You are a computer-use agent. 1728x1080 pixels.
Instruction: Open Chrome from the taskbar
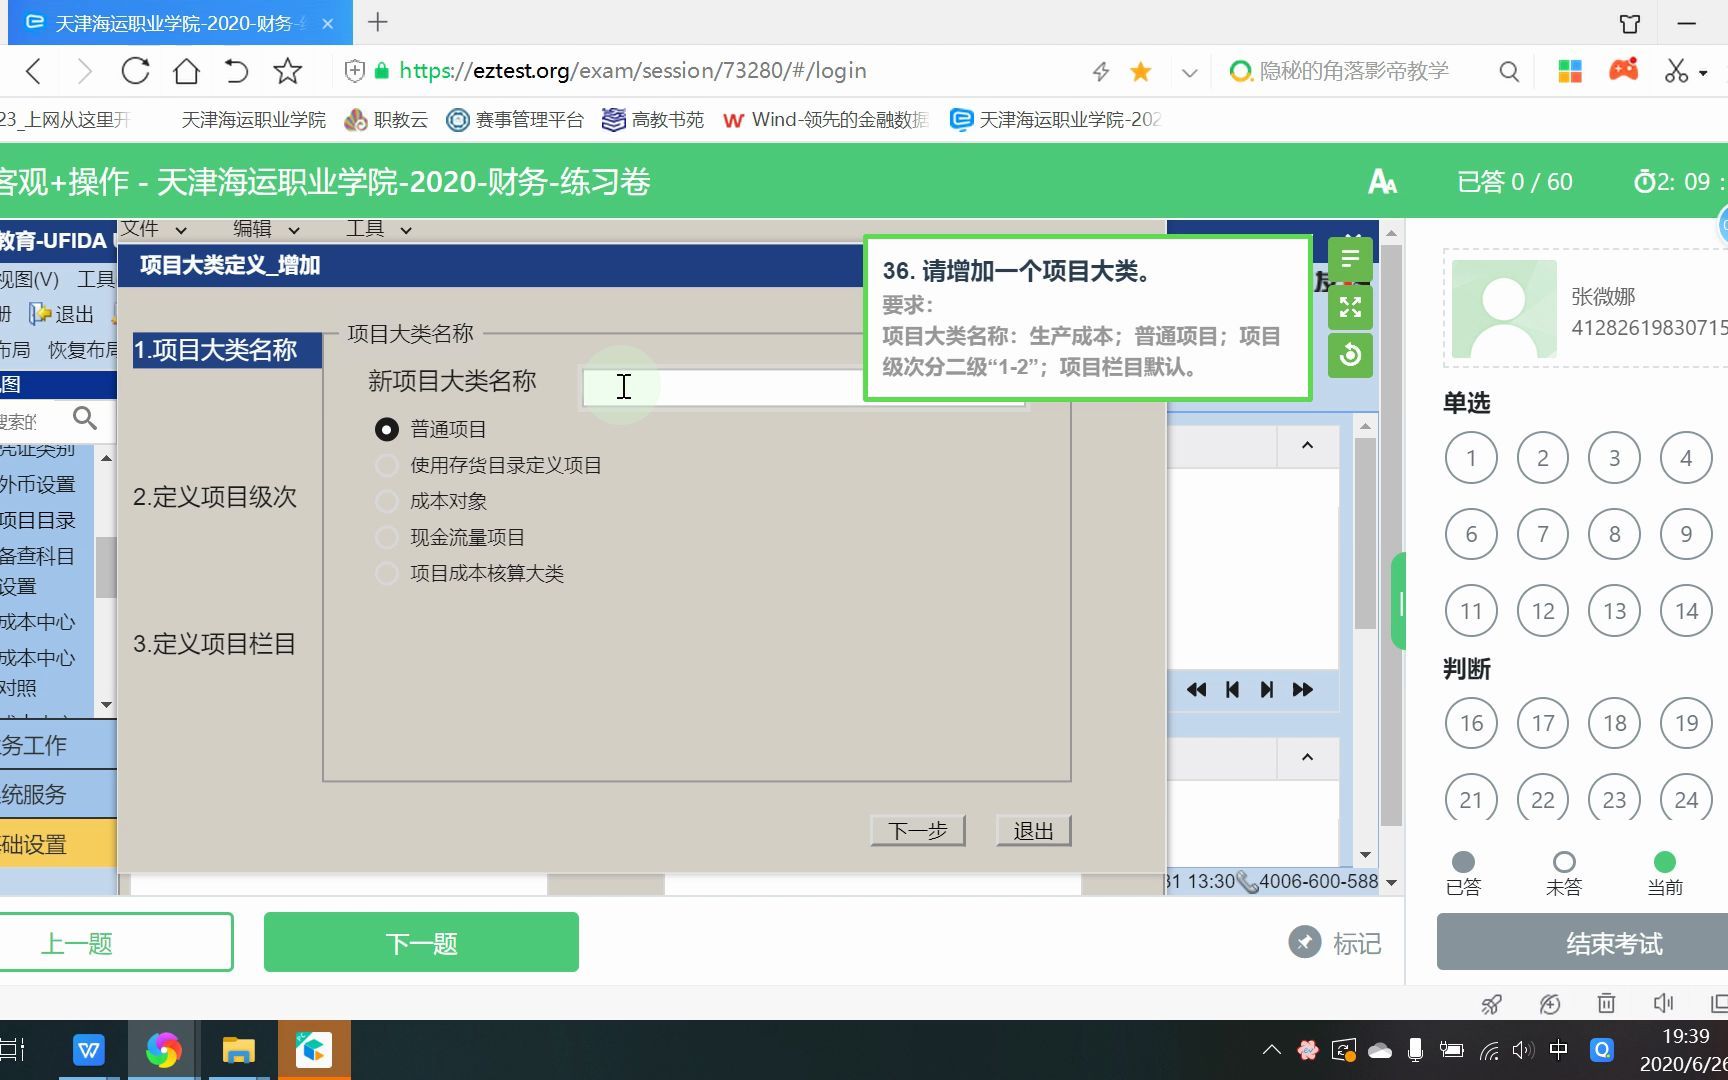[163, 1050]
